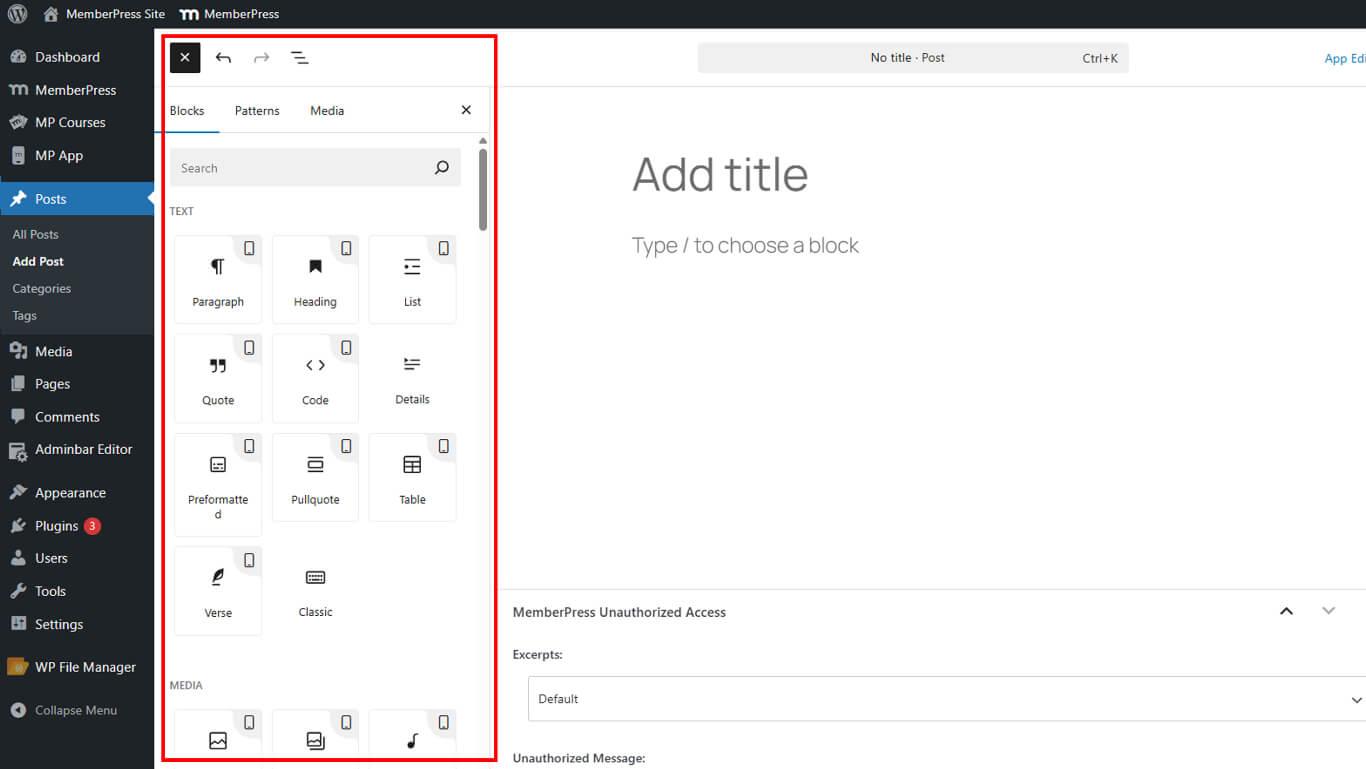Insert a Heading block

(x=315, y=280)
